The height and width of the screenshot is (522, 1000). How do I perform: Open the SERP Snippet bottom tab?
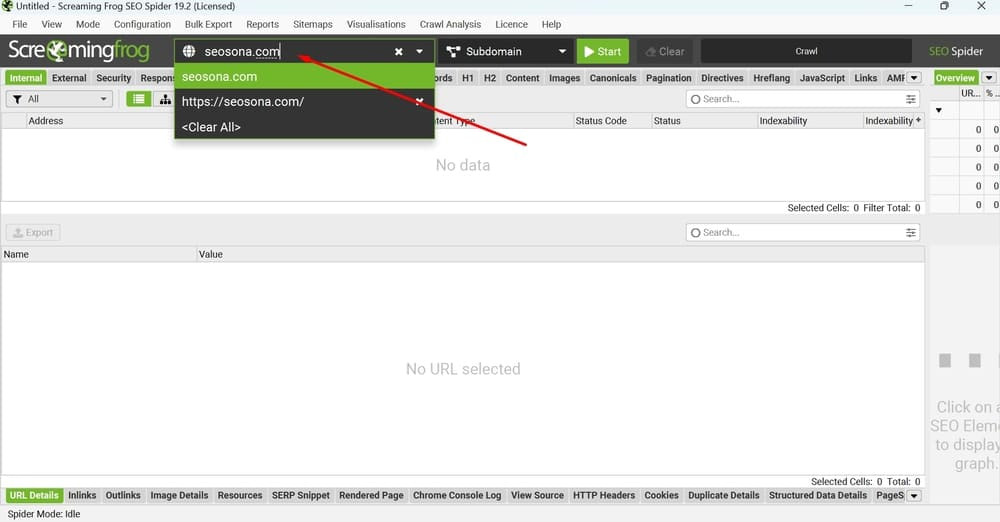(301, 495)
